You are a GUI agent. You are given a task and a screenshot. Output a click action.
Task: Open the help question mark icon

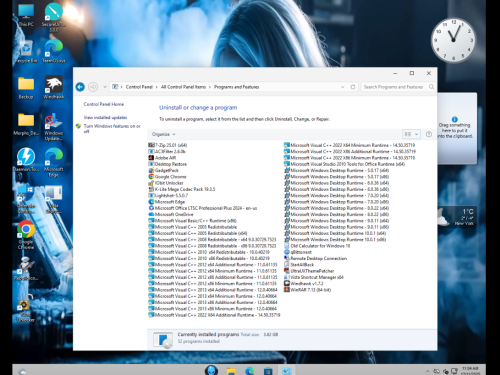tap(429, 134)
